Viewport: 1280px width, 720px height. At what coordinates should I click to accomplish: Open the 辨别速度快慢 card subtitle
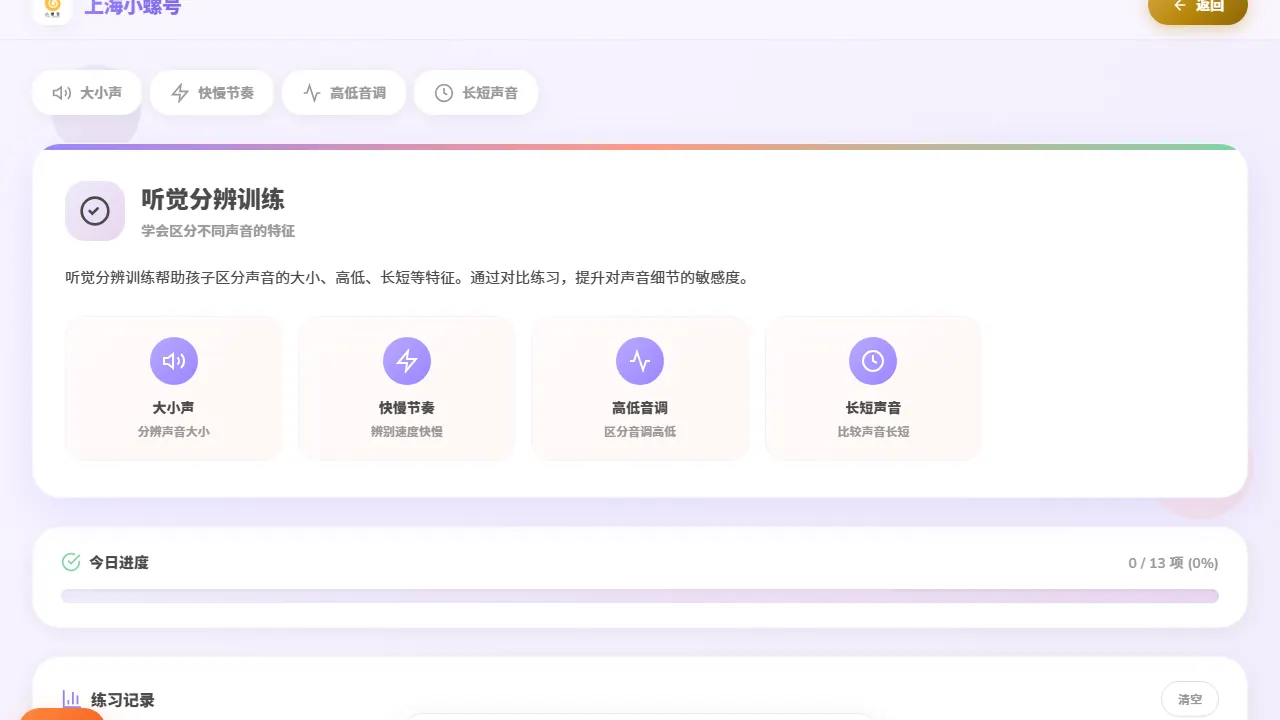407,432
